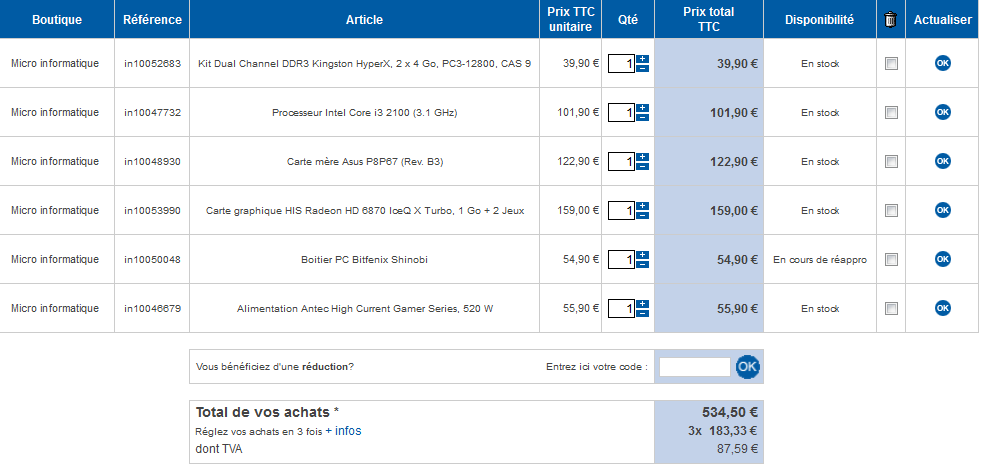Decrease quantity of HIS Radeon graphics card
982x465 pixels.
tap(642, 216)
